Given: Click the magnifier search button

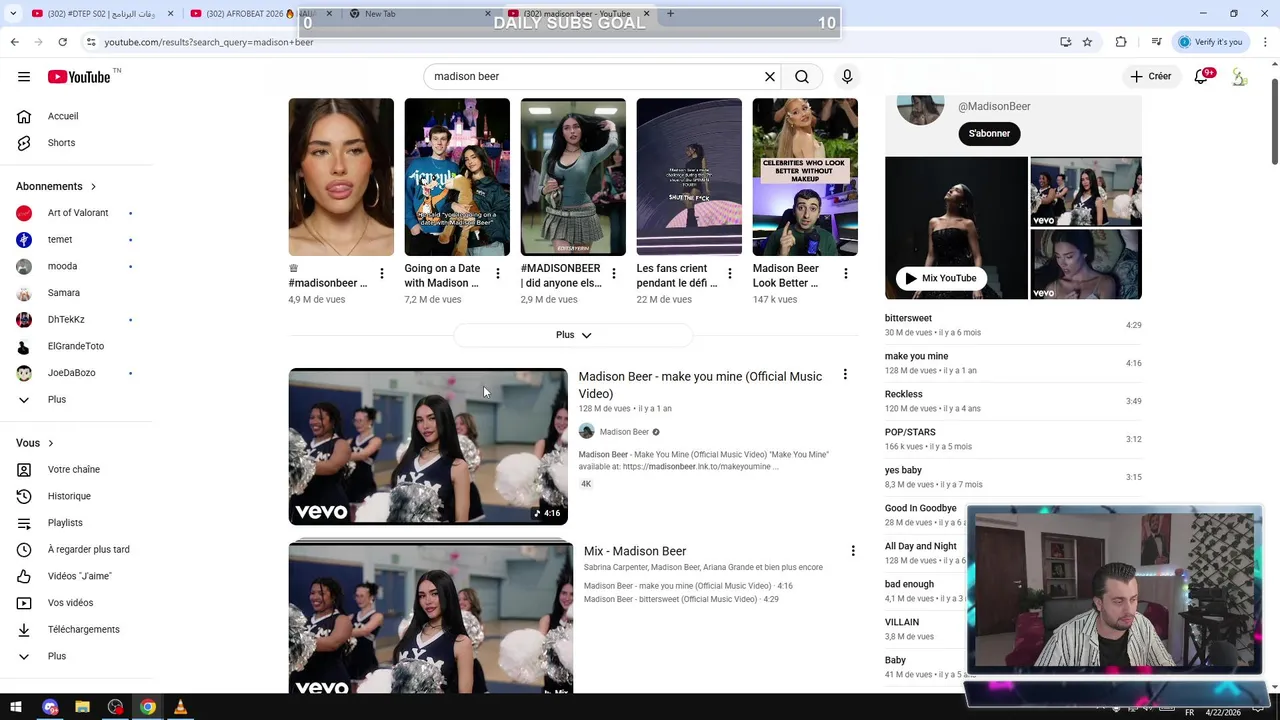Looking at the screenshot, I should (802, 77).
